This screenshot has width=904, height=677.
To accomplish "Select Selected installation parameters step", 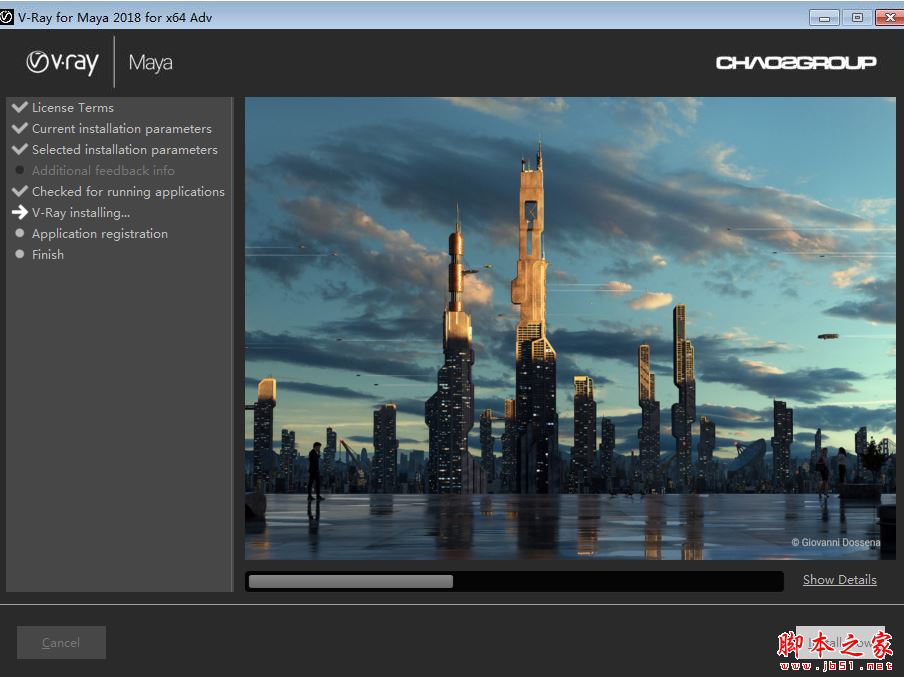I will click(x=125, y=149).
